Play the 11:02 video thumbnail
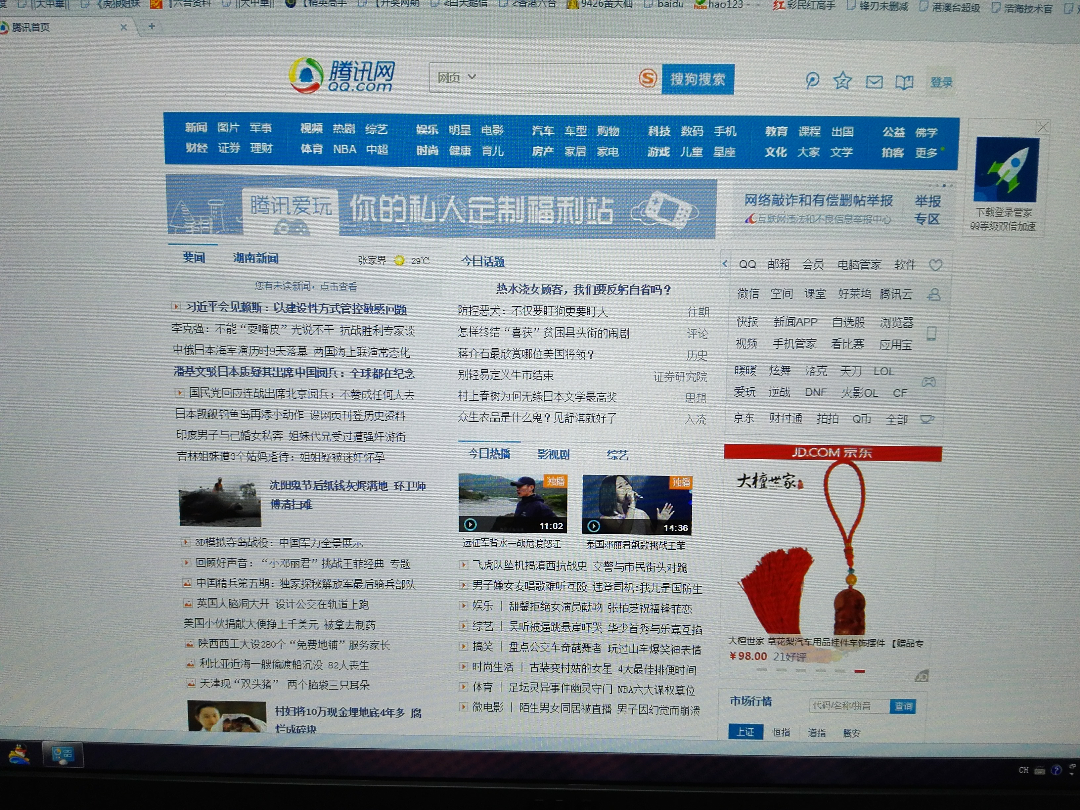Screen dimensions: 1080x810 pos(512,503)
